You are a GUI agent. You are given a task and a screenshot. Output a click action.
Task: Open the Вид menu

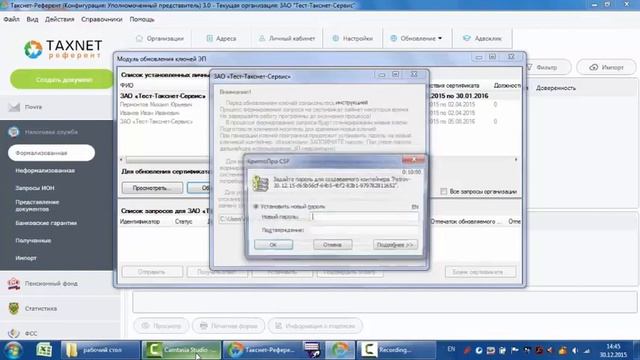point(32,19)
